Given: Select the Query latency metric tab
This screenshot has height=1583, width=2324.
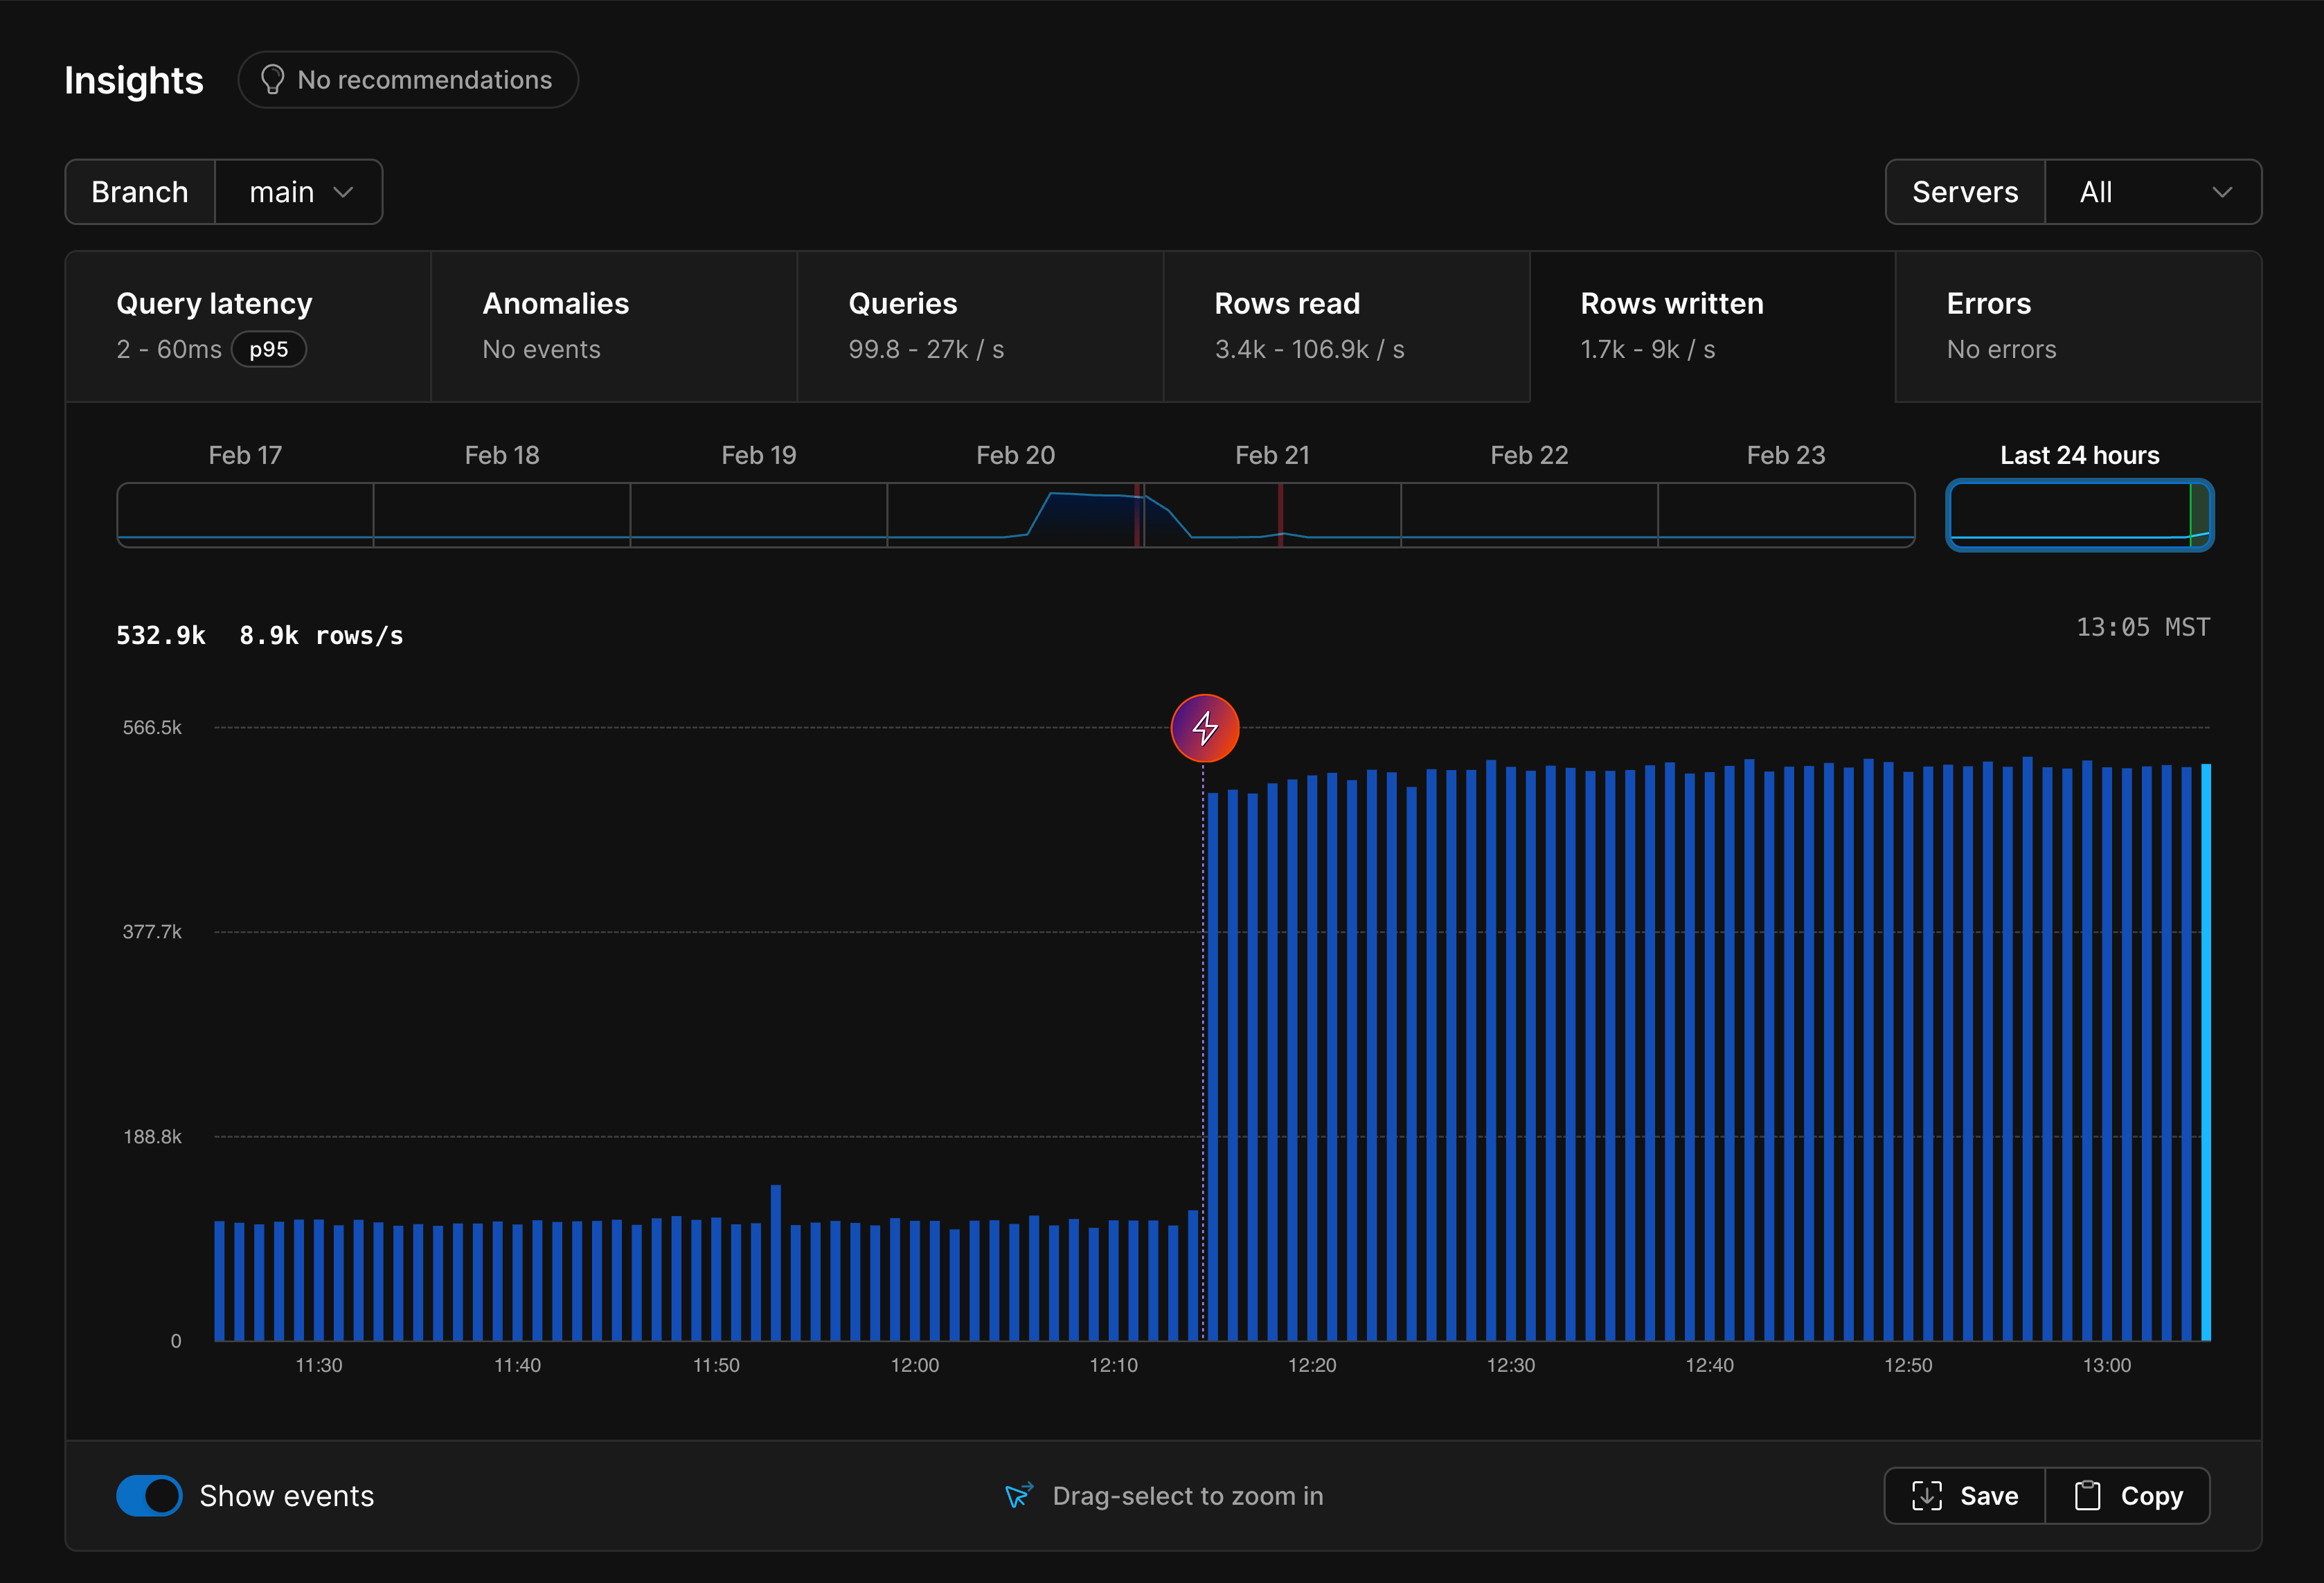Looking at the screenshot, I should [x=246, y=326].
